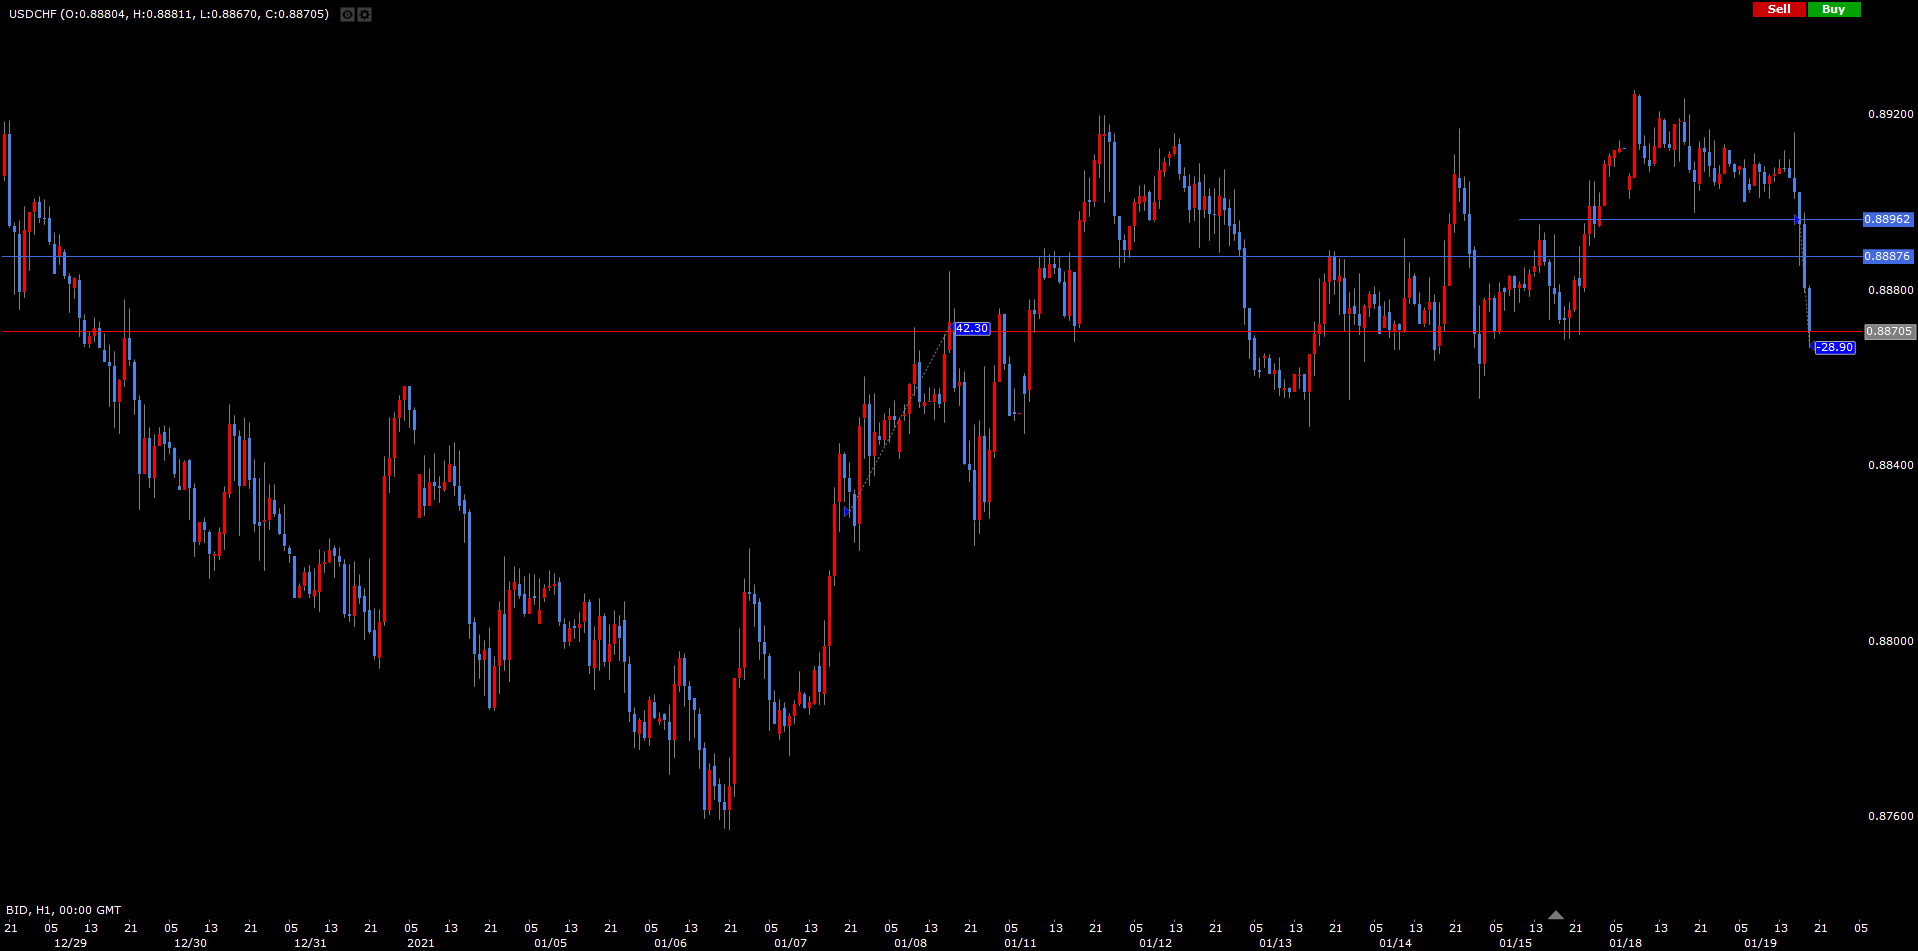1918x951 pixels.
Task: Click the blue entry arrow on 01/07 trade
Action: (847, 511)
